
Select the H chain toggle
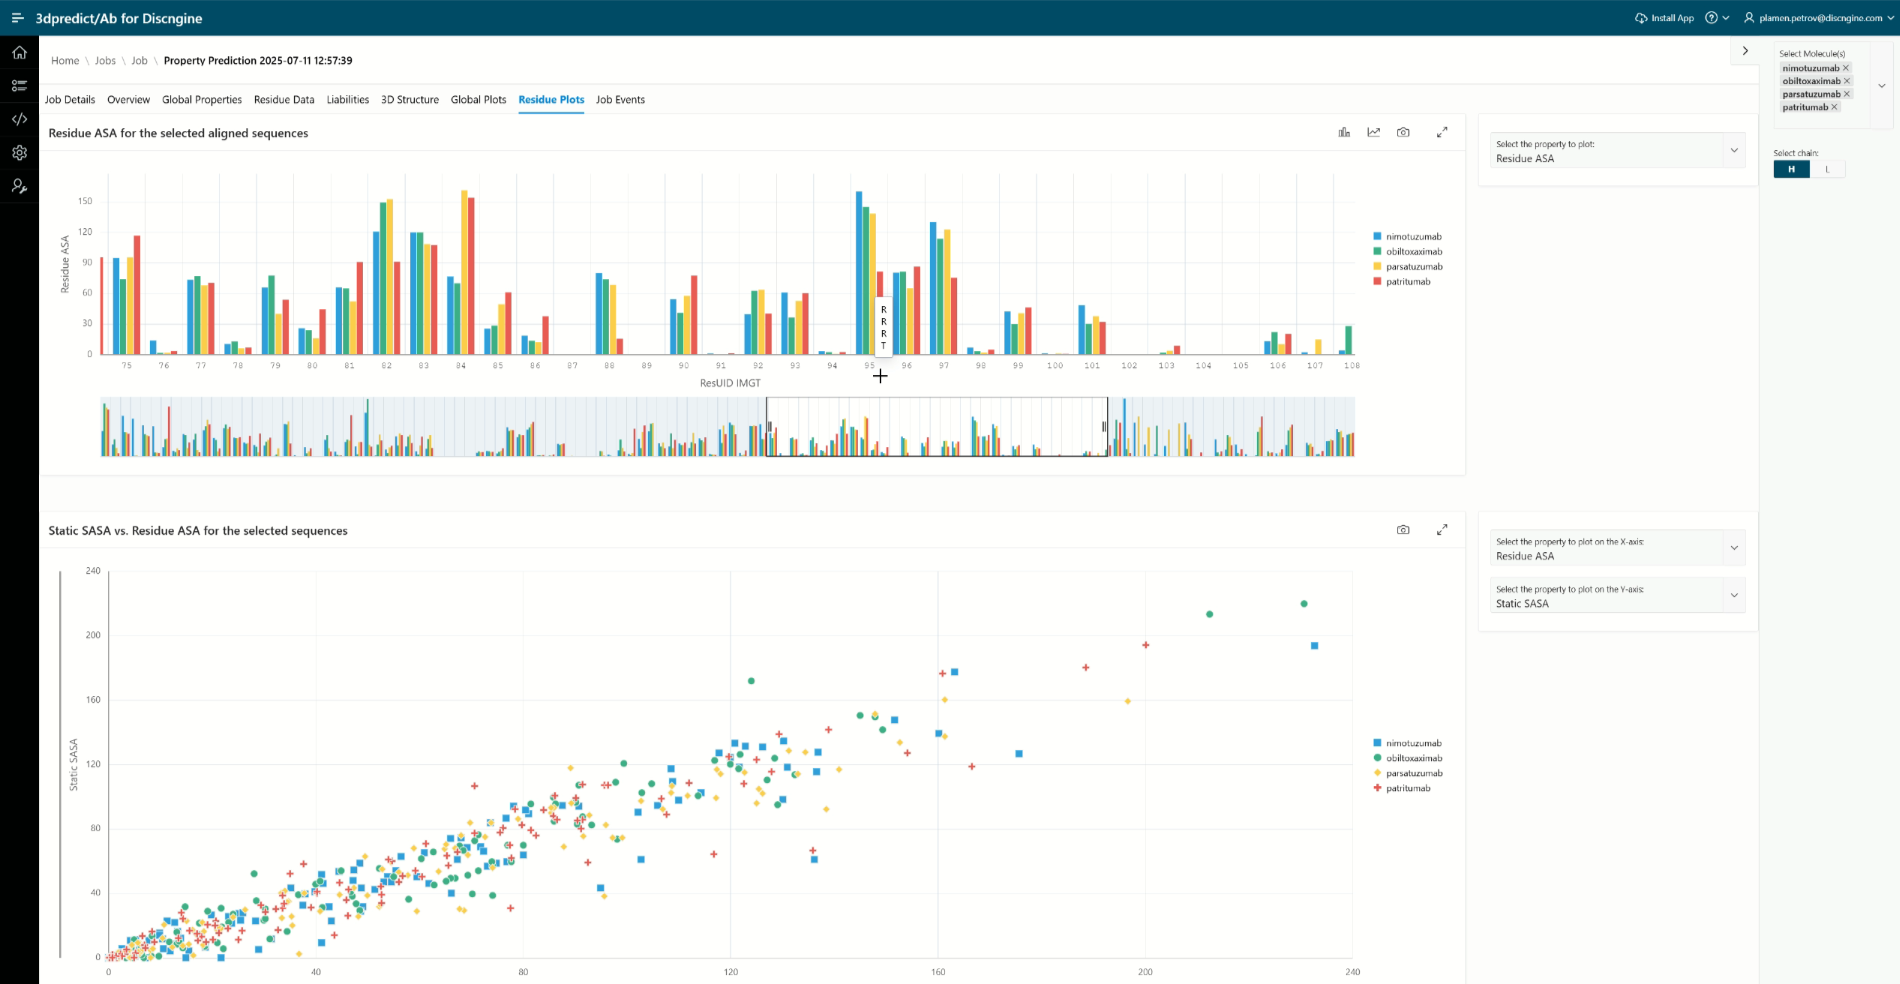tap(1791, 169)
